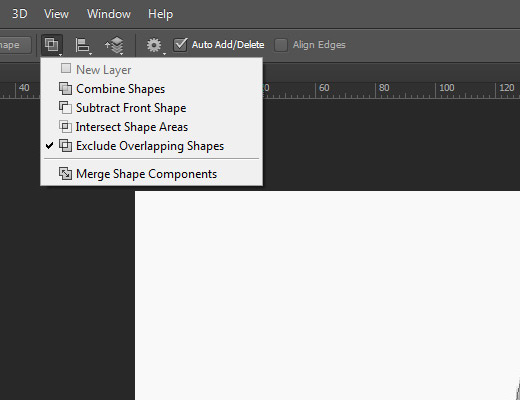Click the Subtract Front Shape icon
Screen dimensions: 520x400
click(65, 108)
